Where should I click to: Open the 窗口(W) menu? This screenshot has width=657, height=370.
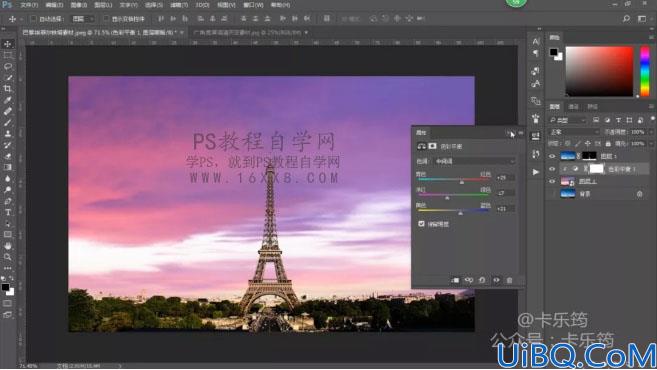pyautogui.click(x=253, y=5)
